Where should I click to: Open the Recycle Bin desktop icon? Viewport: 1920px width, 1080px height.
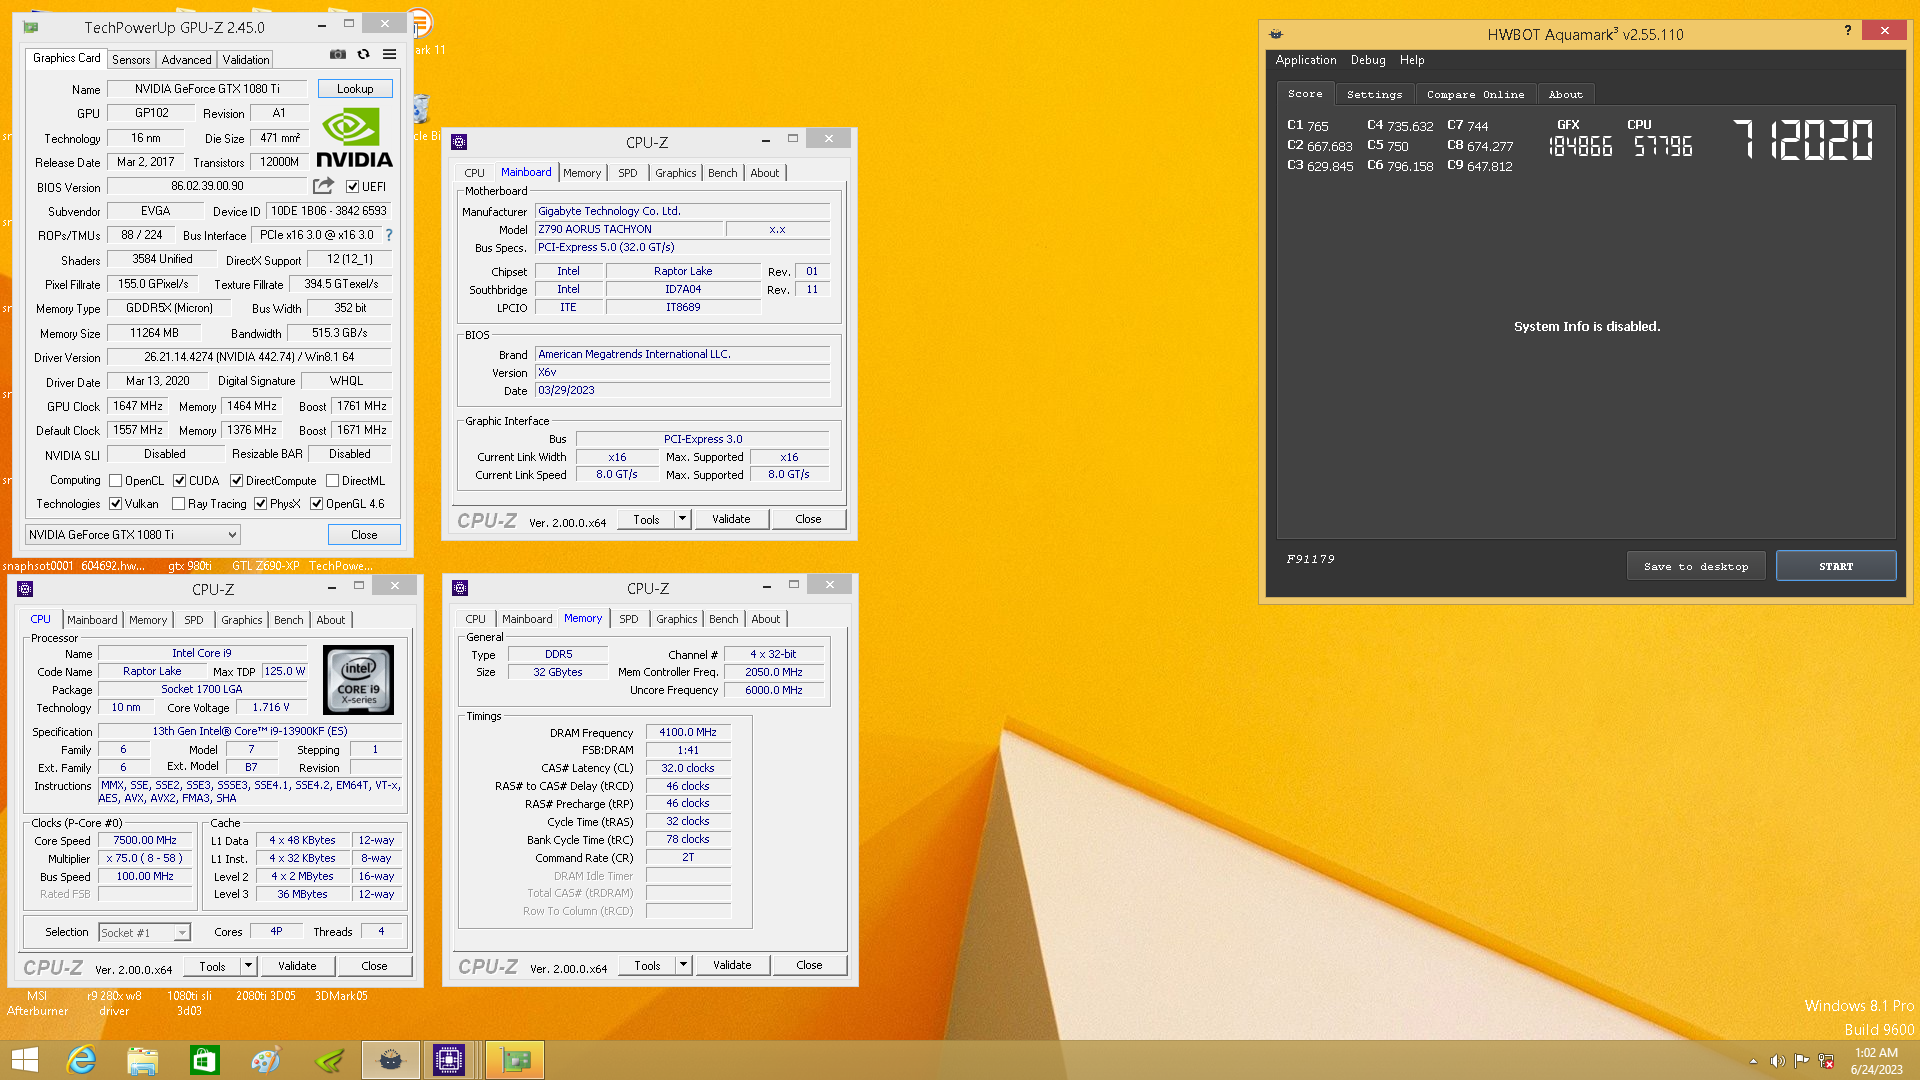coord(421,110)
